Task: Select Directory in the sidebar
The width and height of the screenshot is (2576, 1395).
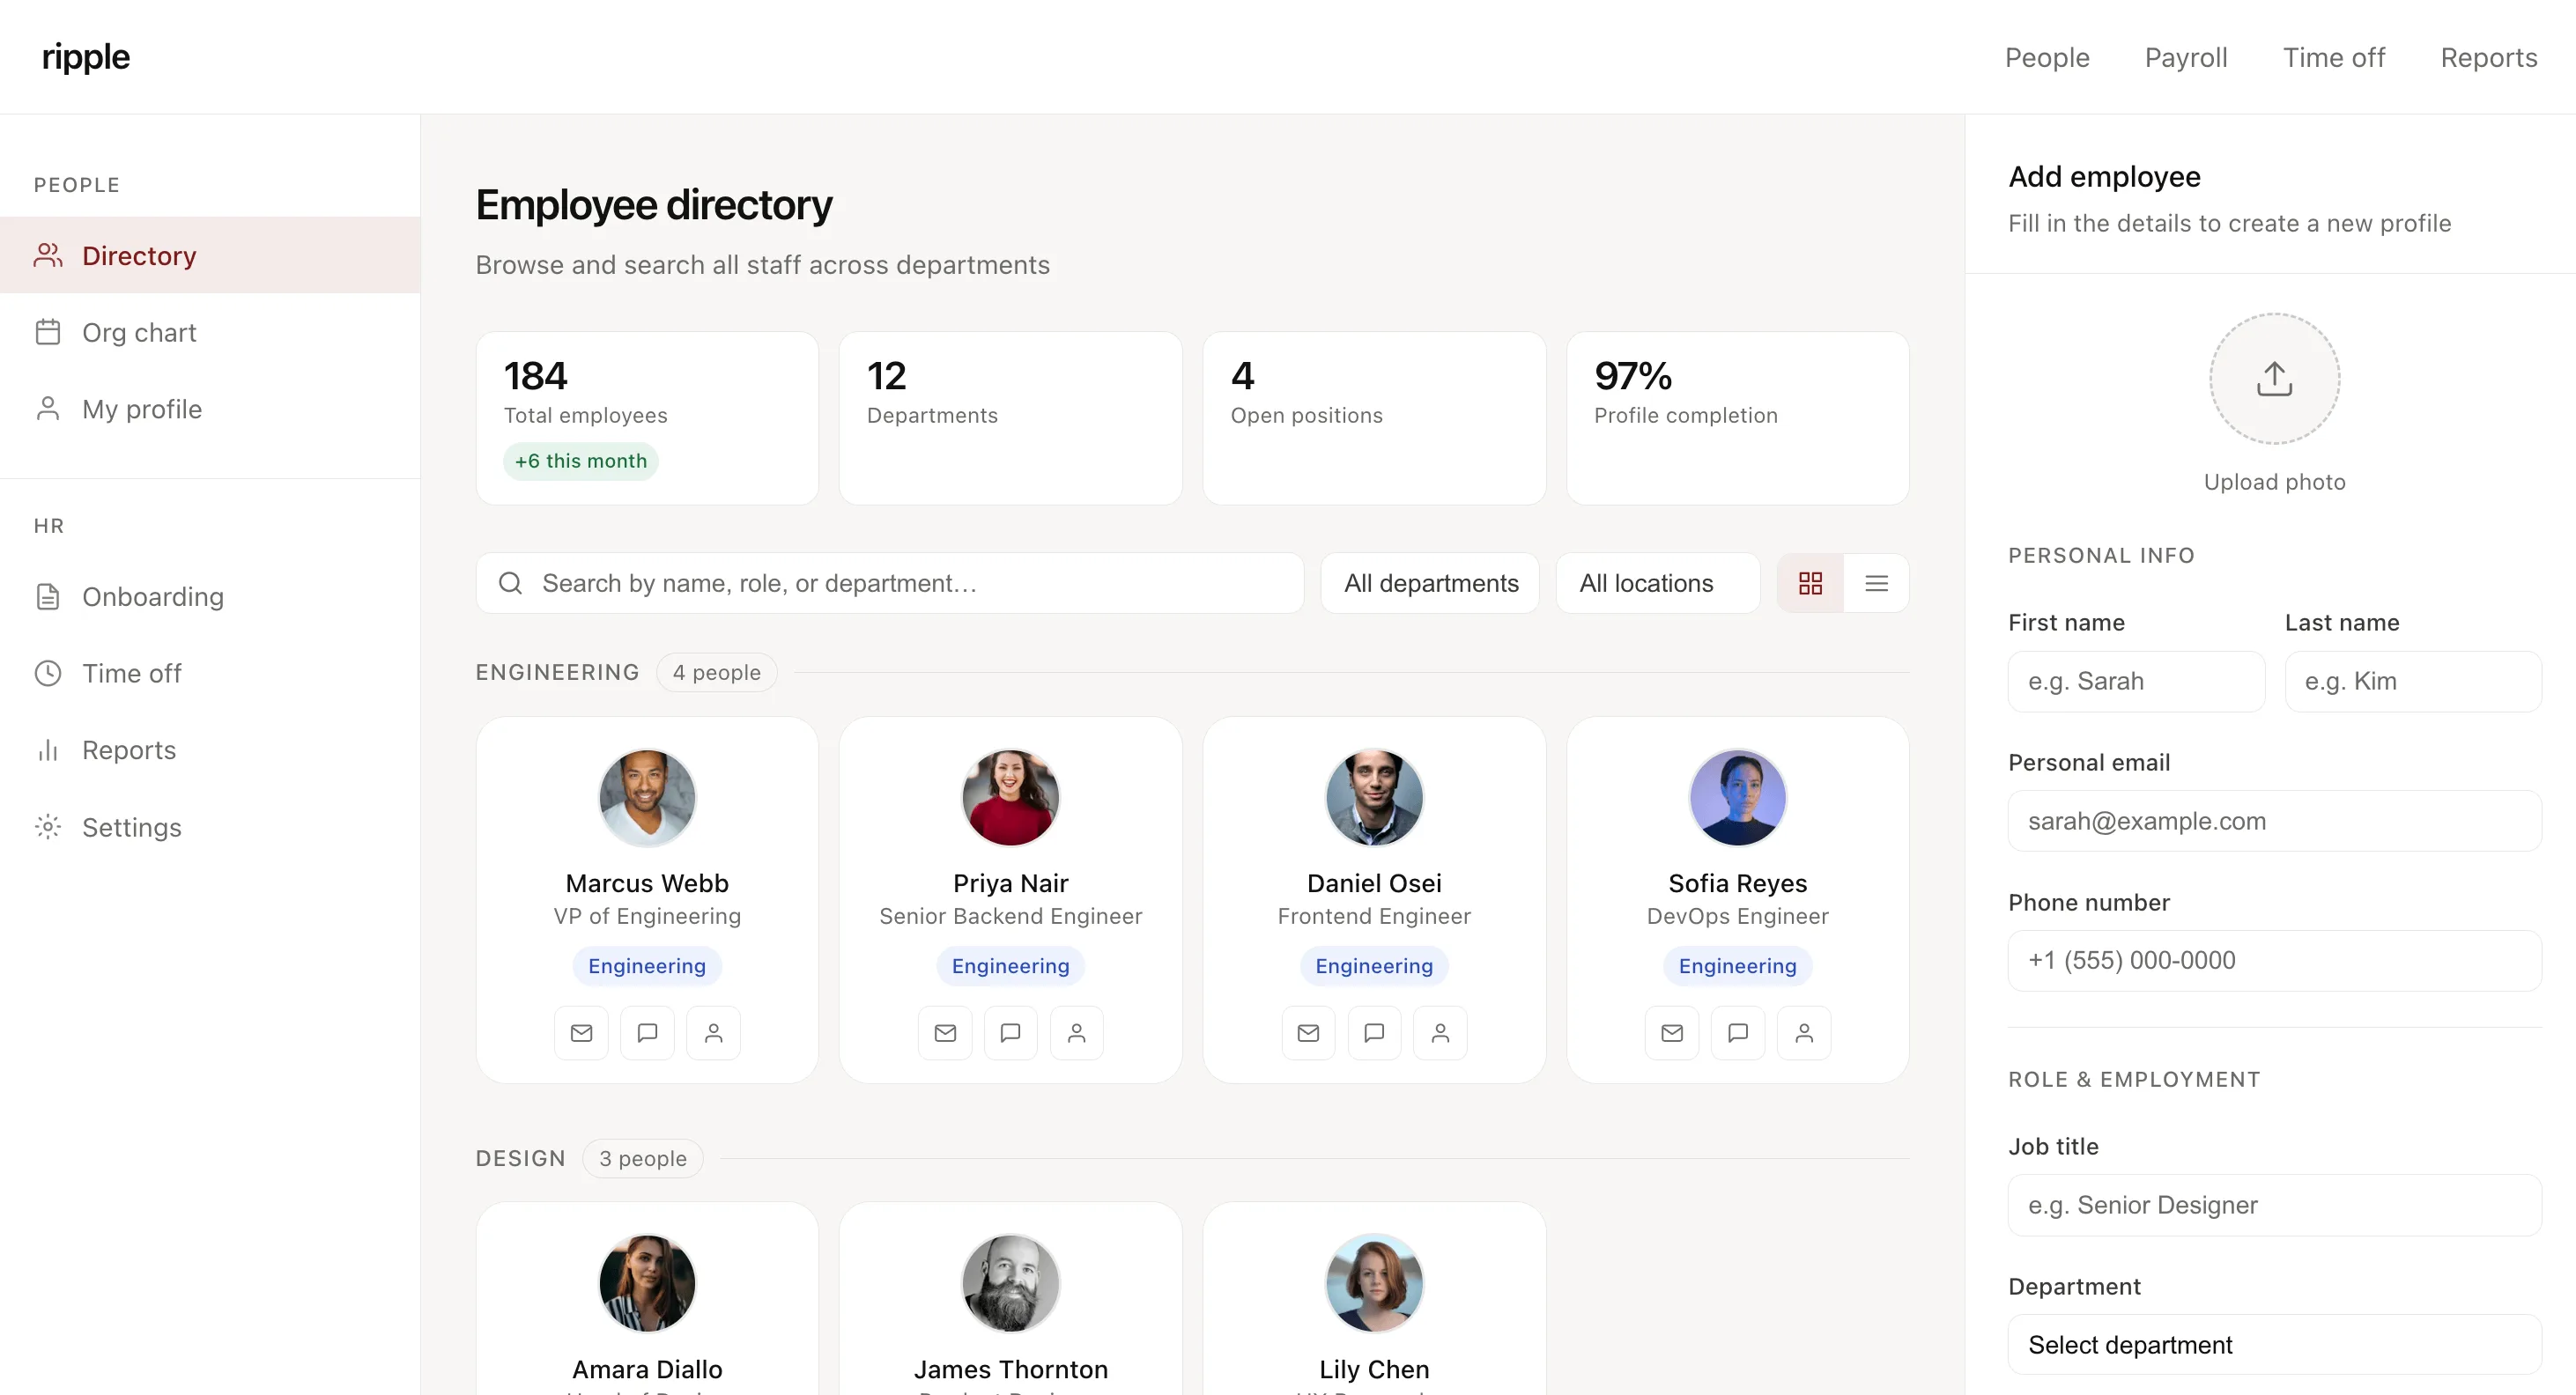Action: click(210, 255)
